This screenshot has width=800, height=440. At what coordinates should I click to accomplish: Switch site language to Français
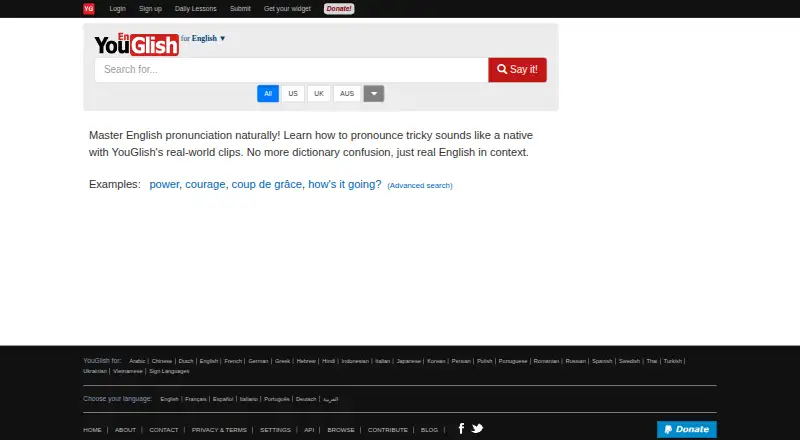195,399
